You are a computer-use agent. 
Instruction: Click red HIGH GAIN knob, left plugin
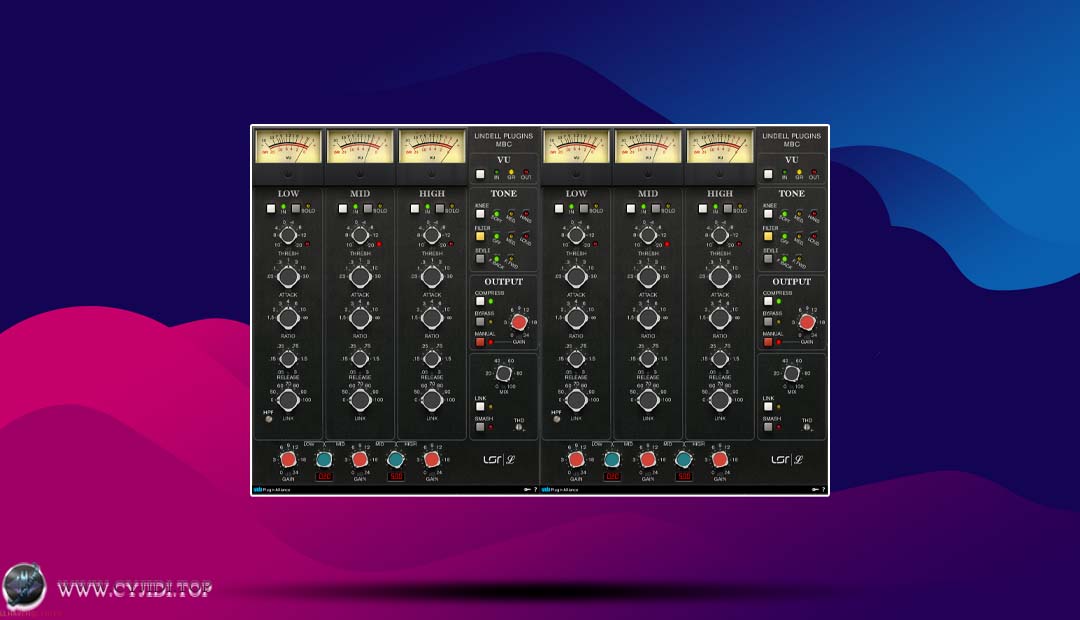[x=432, y=459]
